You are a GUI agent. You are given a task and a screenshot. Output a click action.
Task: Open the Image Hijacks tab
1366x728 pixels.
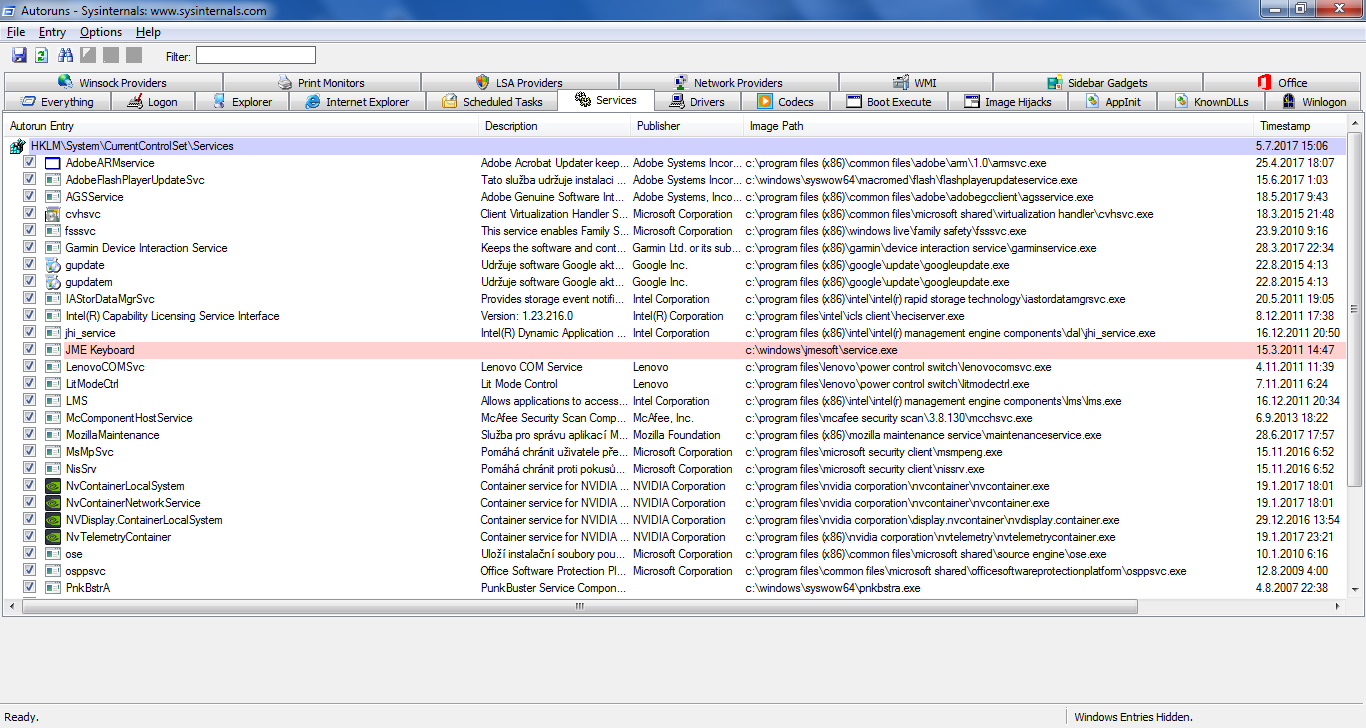1007,101
